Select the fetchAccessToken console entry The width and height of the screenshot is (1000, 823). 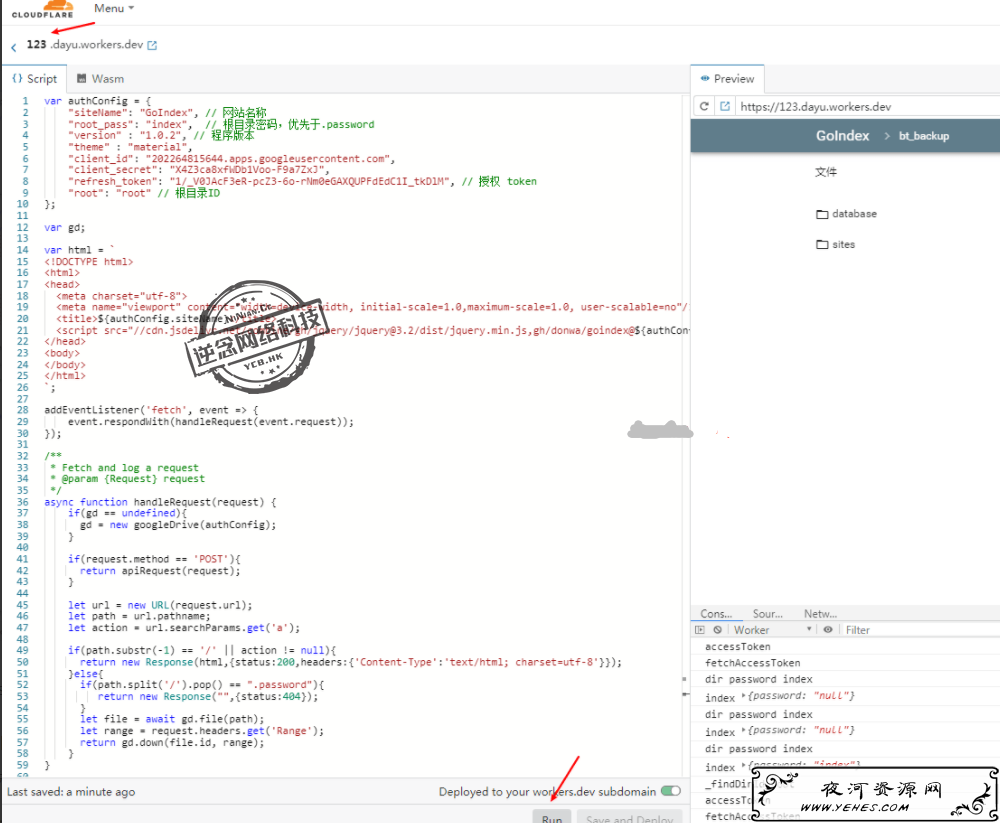[753, 663]
